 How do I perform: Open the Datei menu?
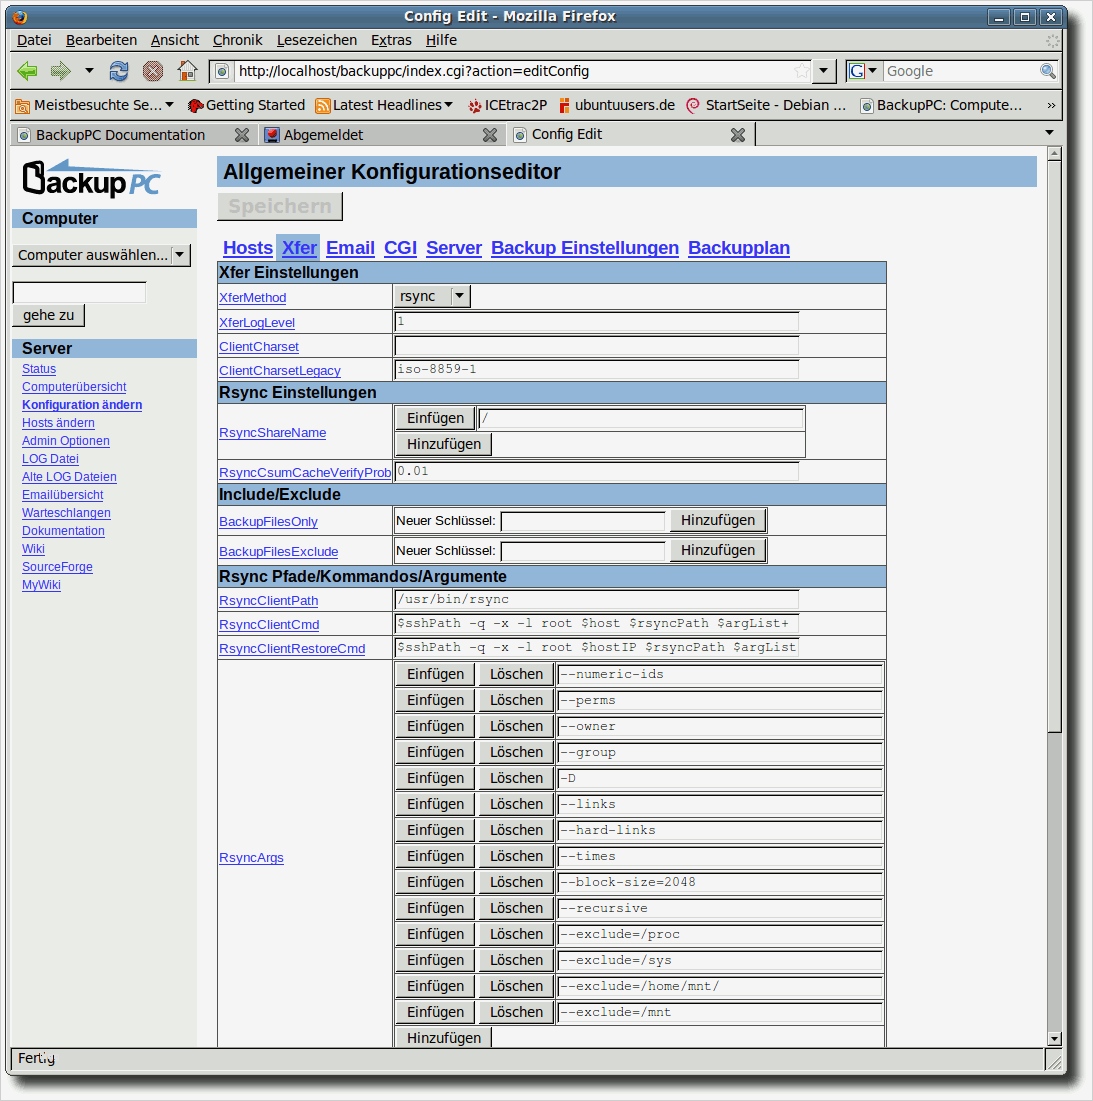[34, 40]
